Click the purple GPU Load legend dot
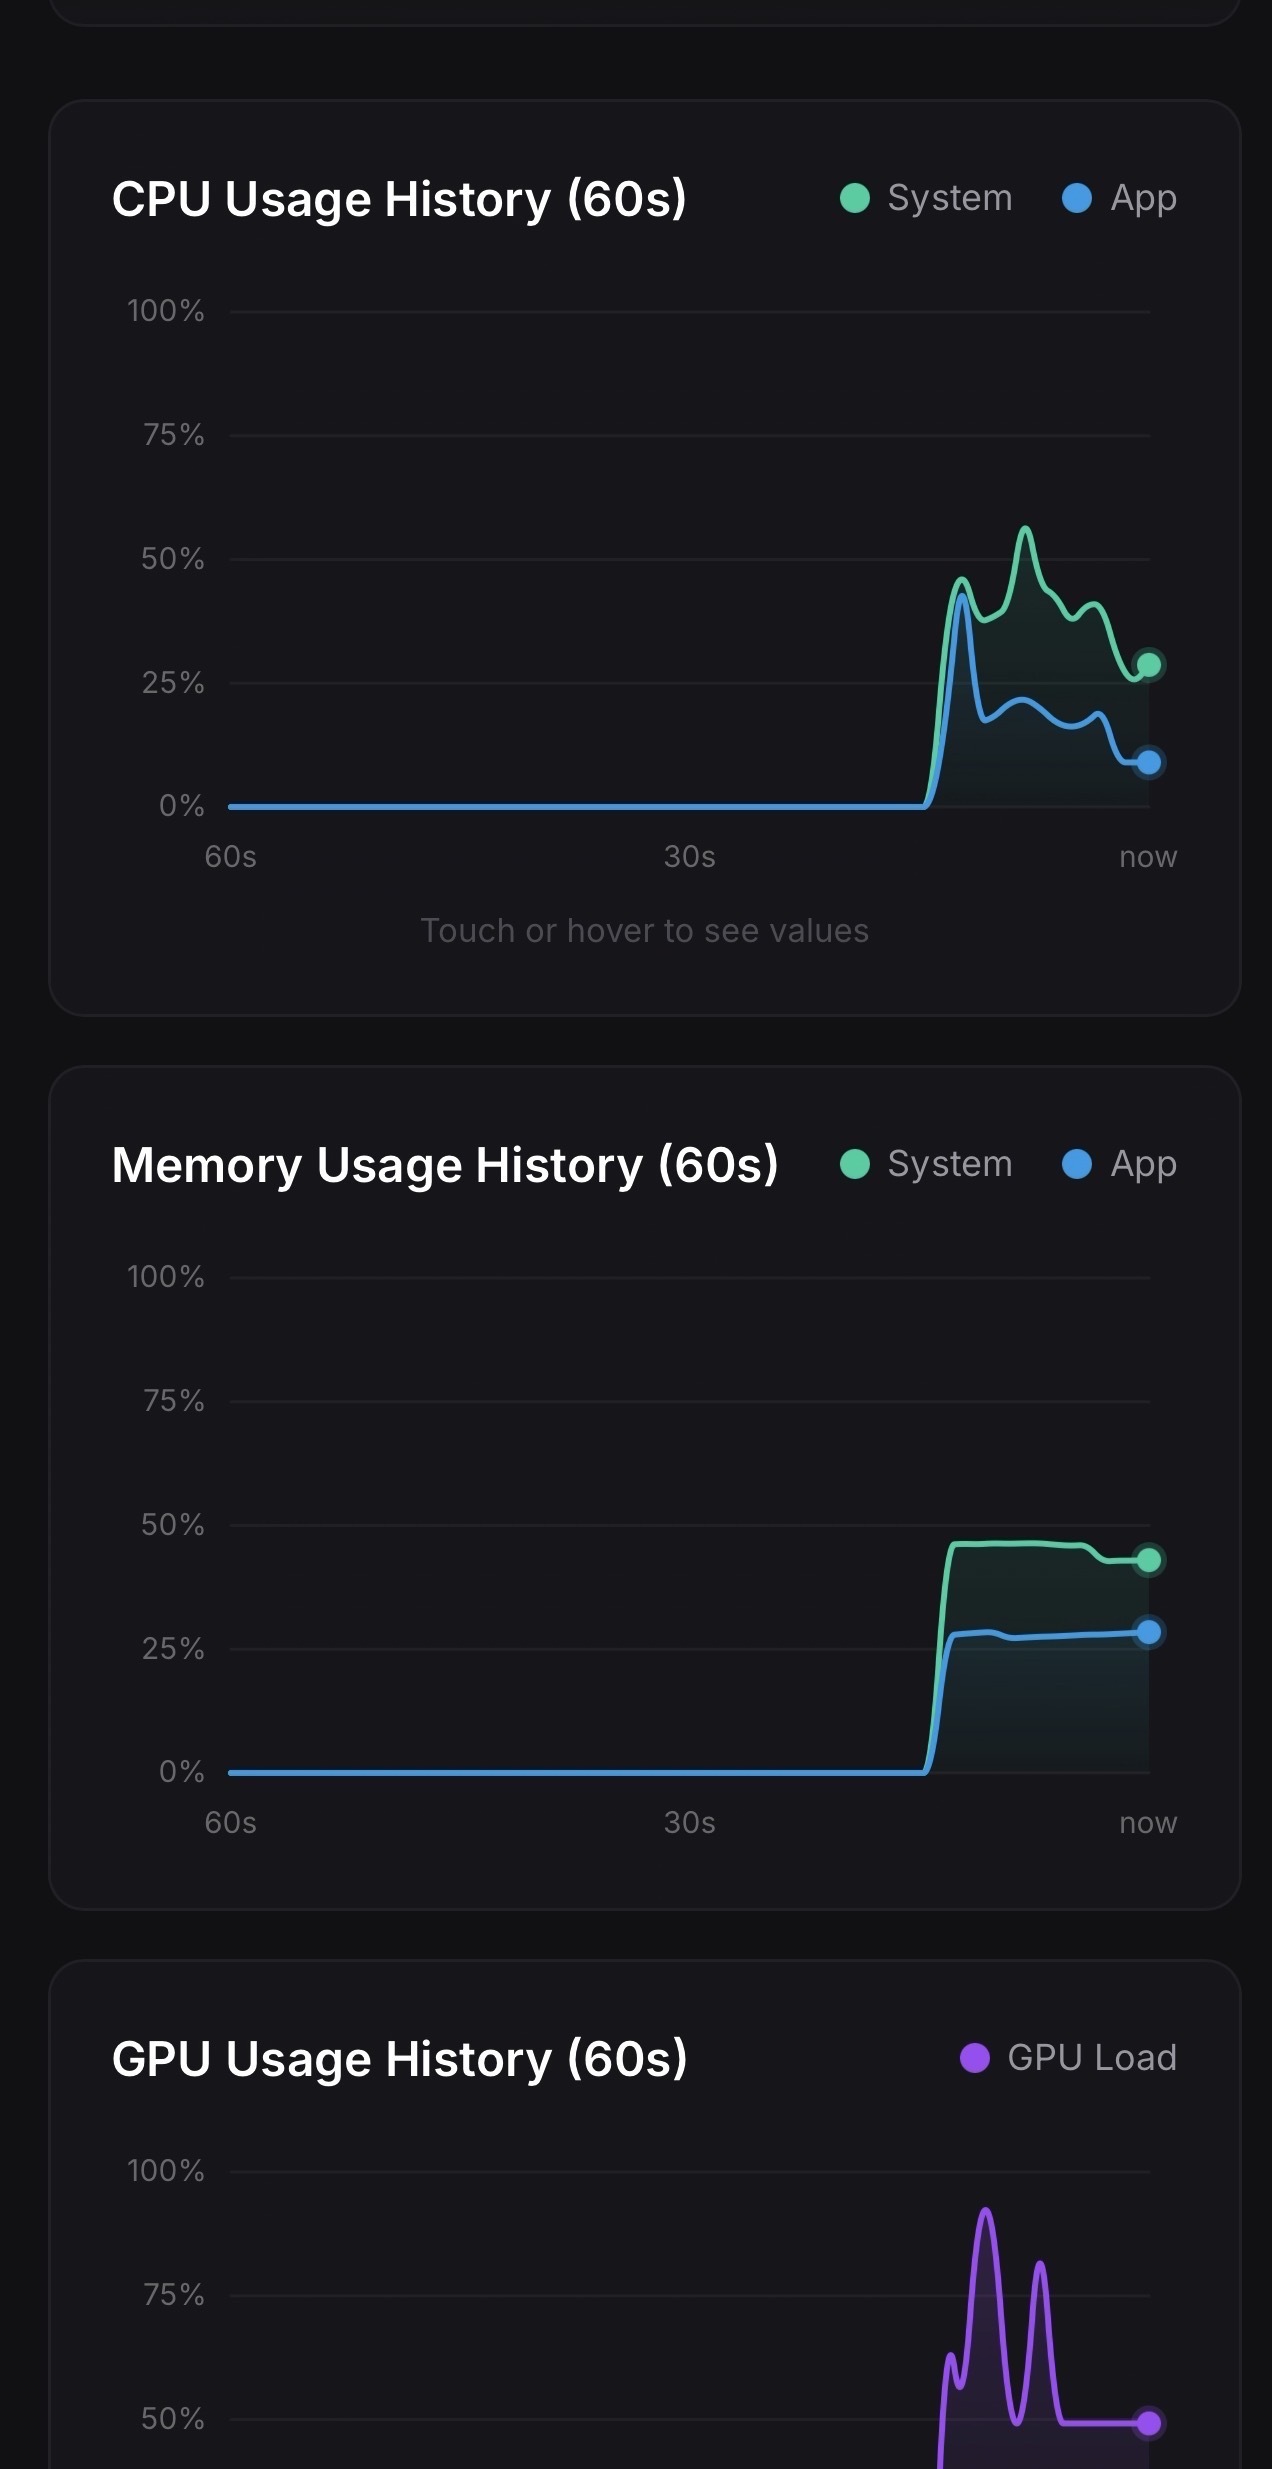Viewport: 1272px width, 2469px height. click(x=974, y=2057)
